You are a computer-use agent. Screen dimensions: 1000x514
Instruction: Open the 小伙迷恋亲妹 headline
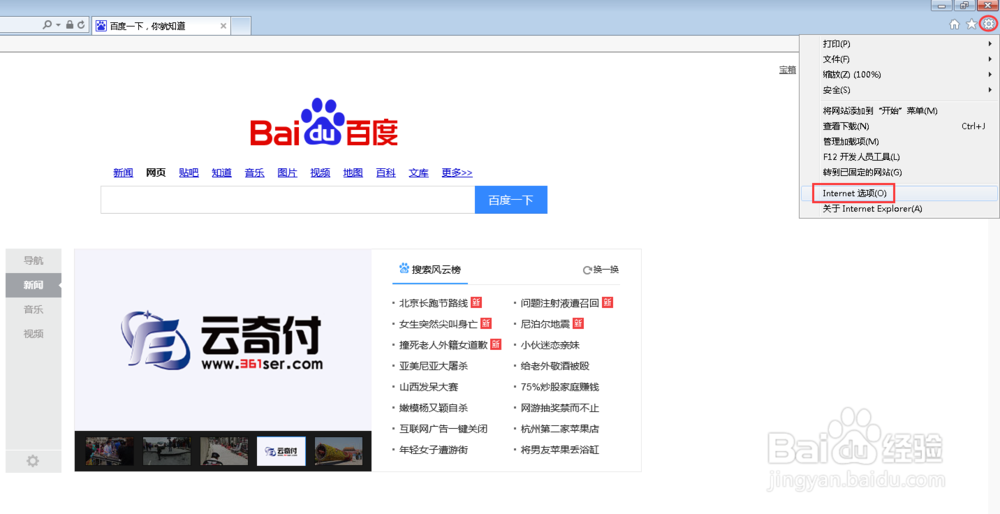click(550, 345)
